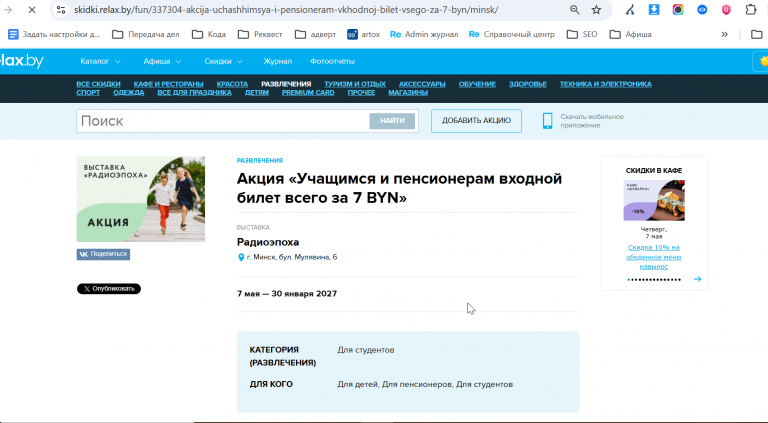Viewport: 768px width, 423px height.
Task: Open the 'ОБУЧЕНИЕ' category
Action: [477, 84]
